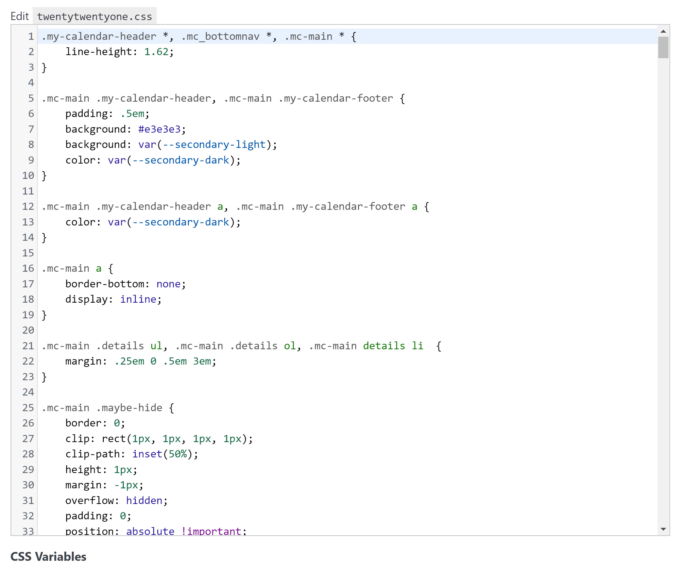Click the padding: .5em declaration
This screenshot has height=571, width=680.
pos(107,114)
